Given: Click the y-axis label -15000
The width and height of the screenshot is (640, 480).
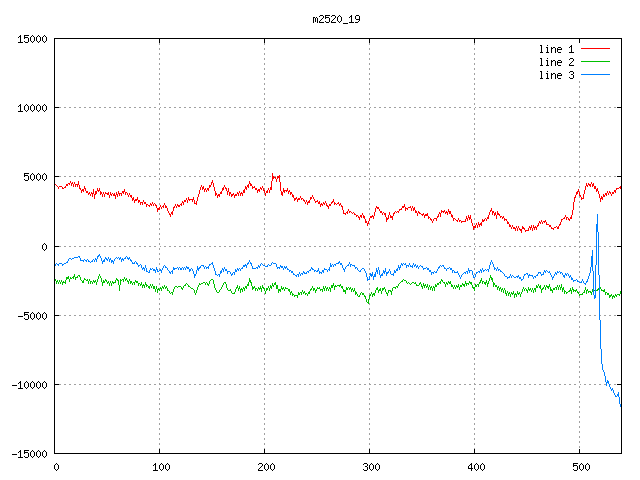Looking at the screenshot, I should point(29,454).
